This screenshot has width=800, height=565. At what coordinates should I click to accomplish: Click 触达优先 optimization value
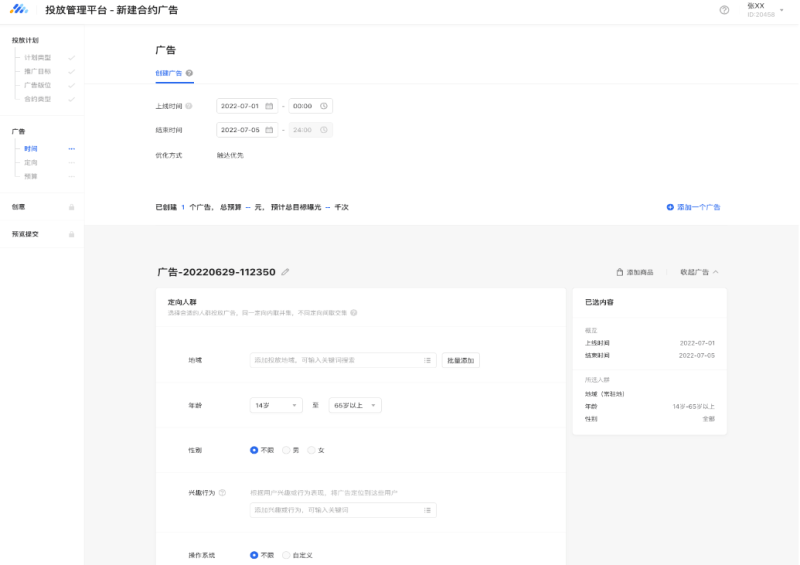[230, 155]
